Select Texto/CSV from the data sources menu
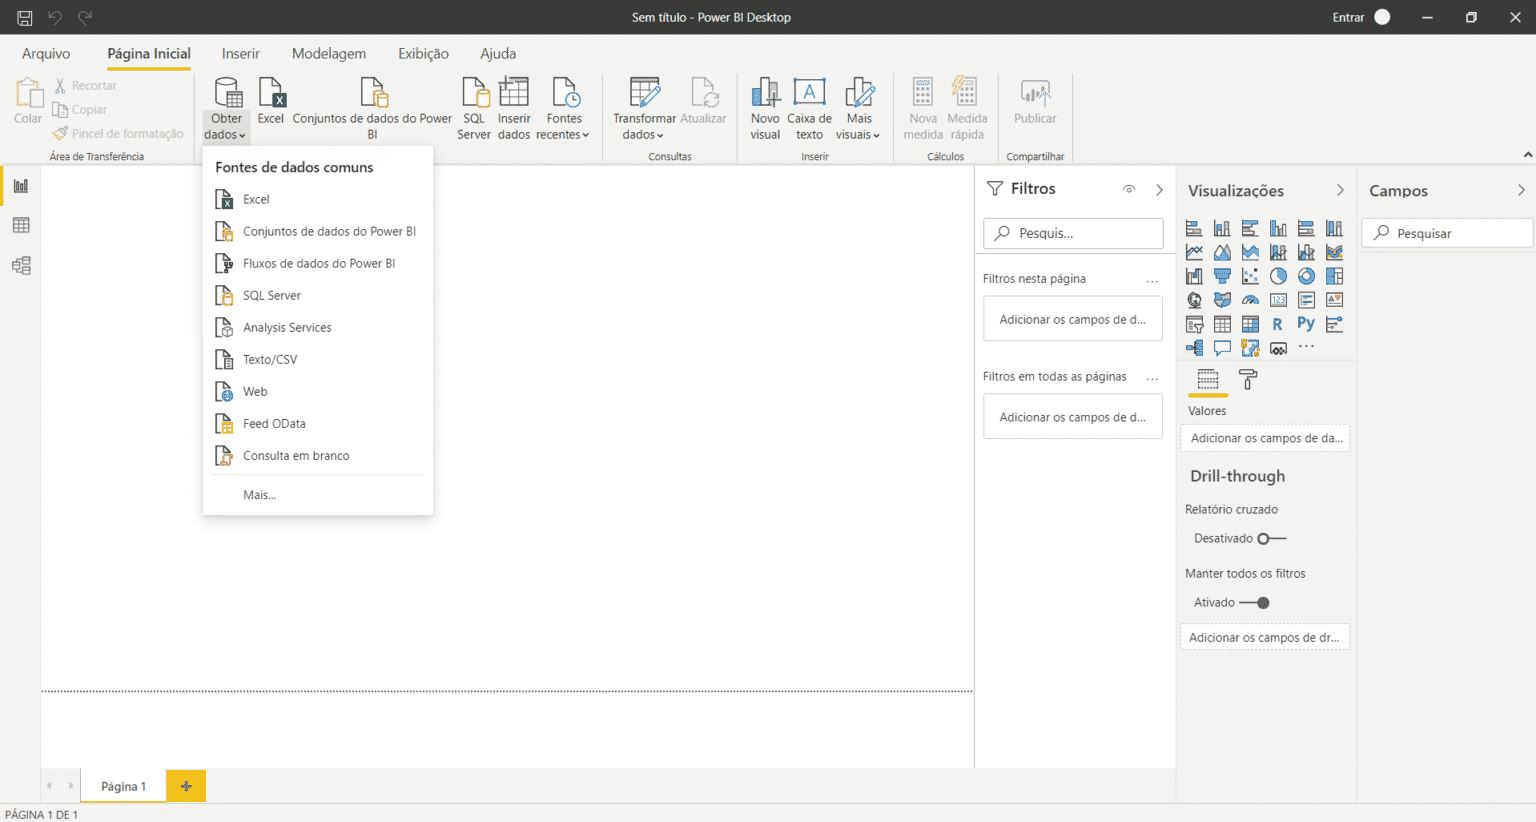This screenshot has height=822, width=1536. [x=272, y=359]
